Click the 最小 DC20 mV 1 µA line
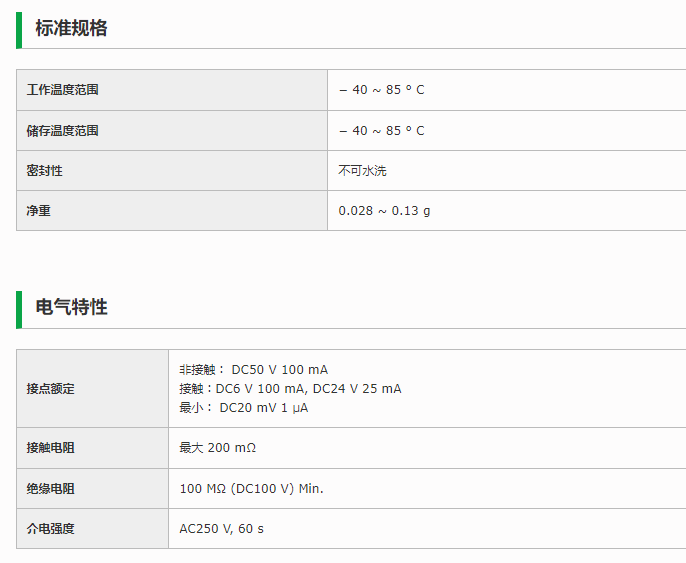This screenshot has width=686, height=563. (243, 408)
